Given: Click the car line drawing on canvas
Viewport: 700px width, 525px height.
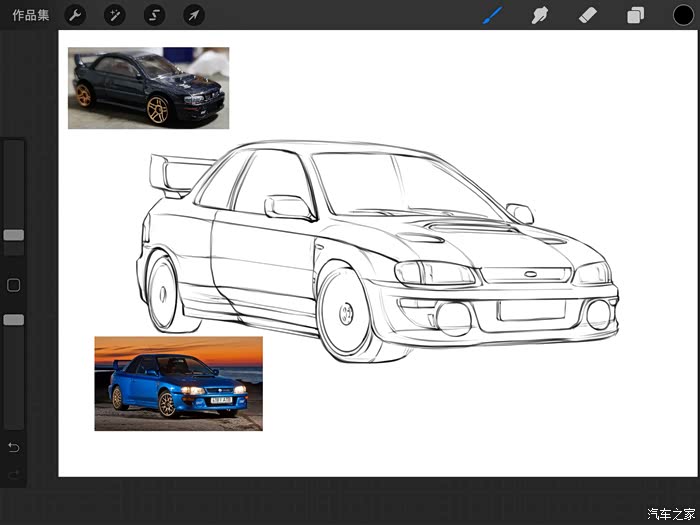Looking at the screenshot, I should pyautogui.click(x=377, y=251).
